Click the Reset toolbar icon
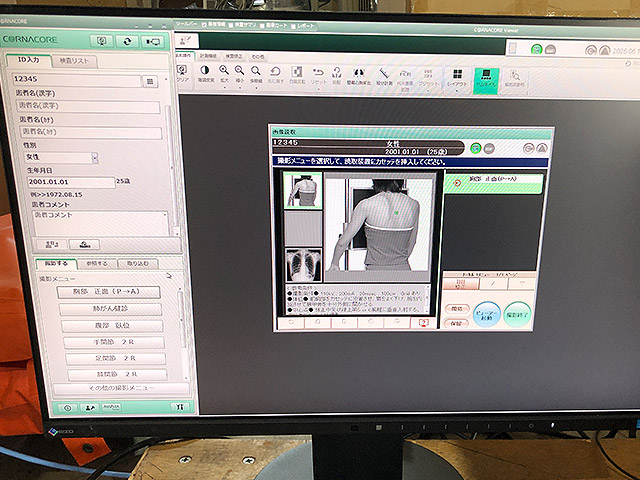The image size is (640, 480). click(318, 72)
